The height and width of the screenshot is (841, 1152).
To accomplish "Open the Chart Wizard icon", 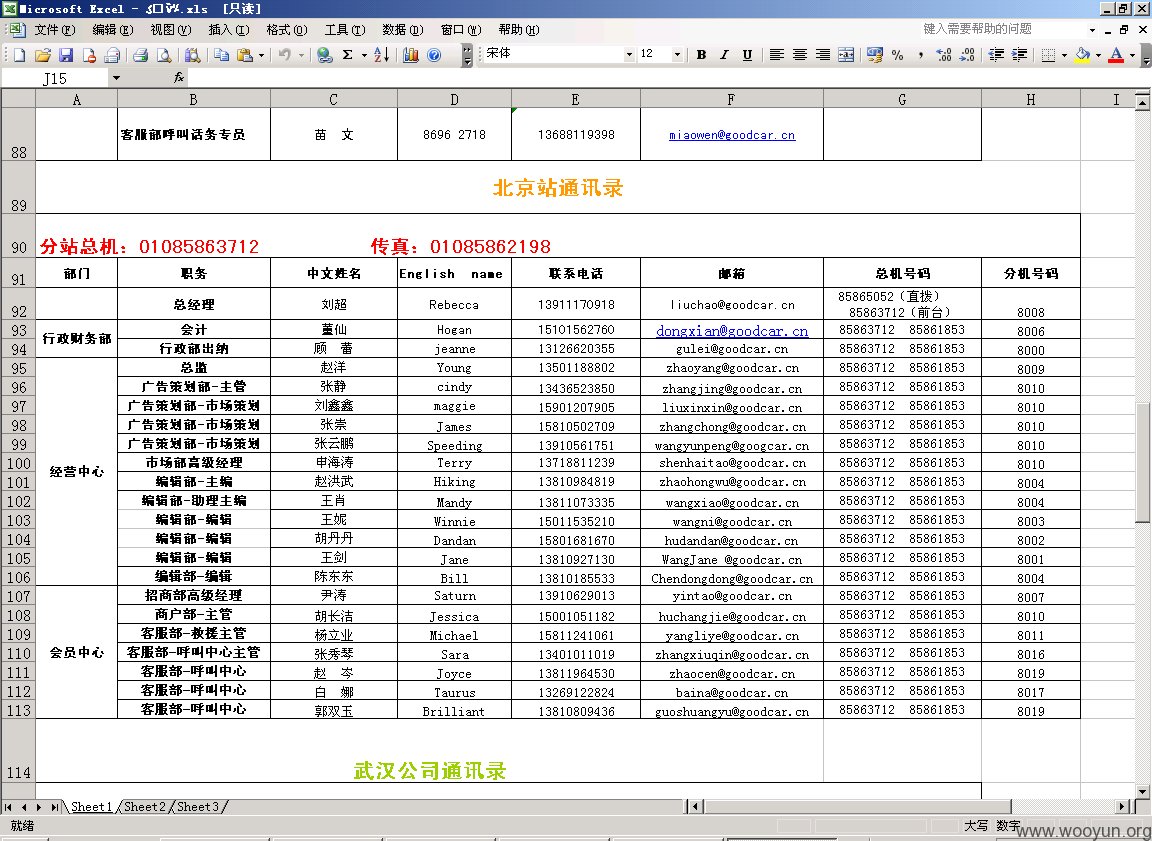I will [x=411, y=55].
